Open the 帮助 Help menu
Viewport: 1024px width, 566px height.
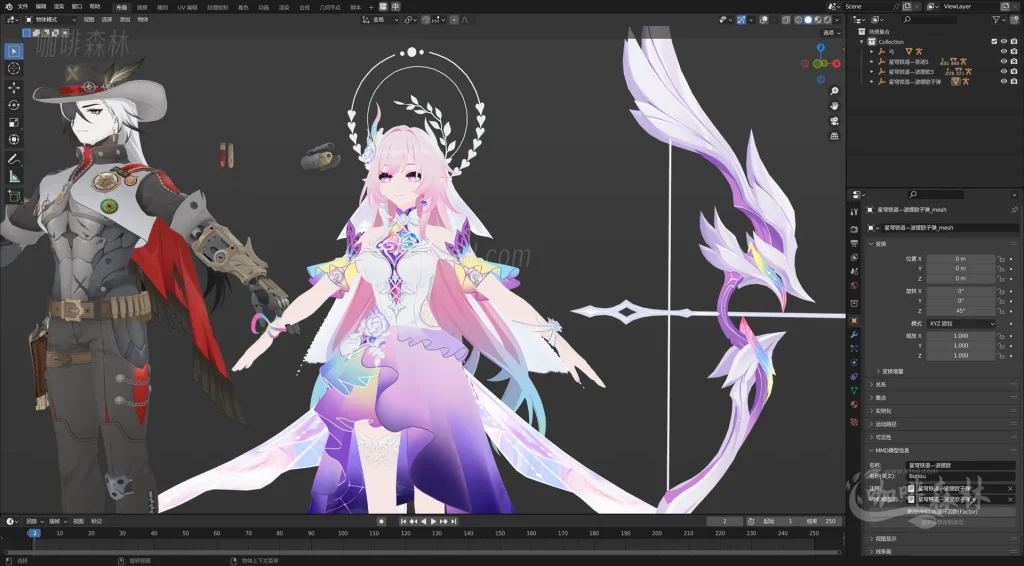tap(95, 7)
